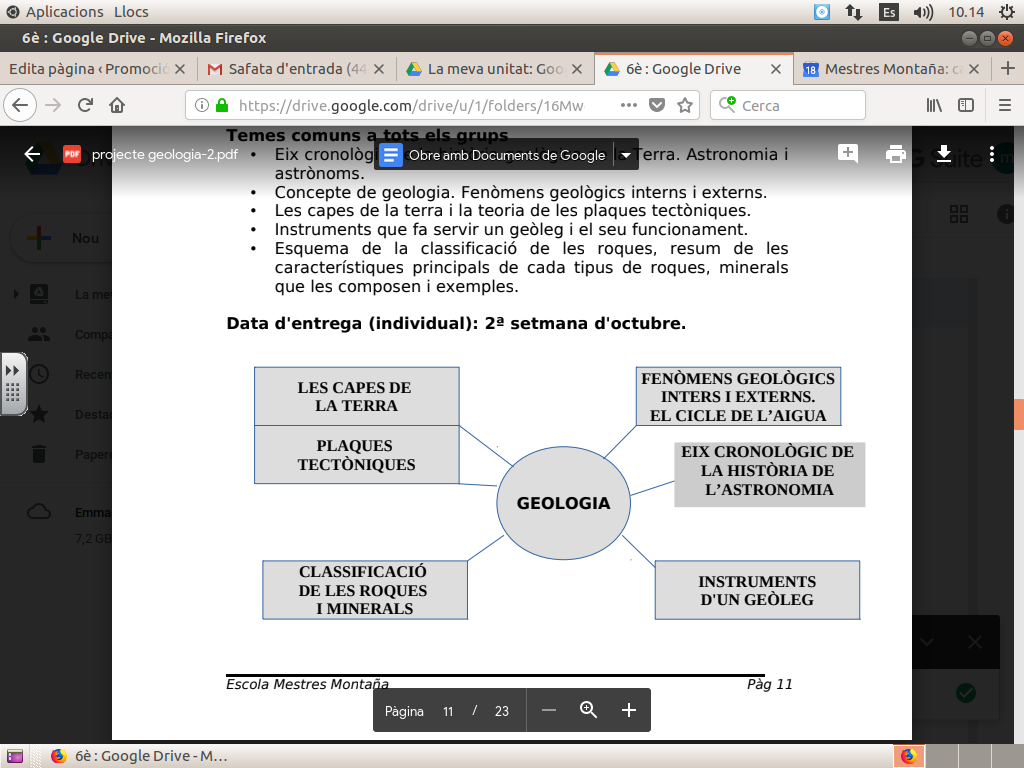The image size is (1024, 768).
Task: Click the Firefox tray icon in taskbar
Action: tap(908, 756)
